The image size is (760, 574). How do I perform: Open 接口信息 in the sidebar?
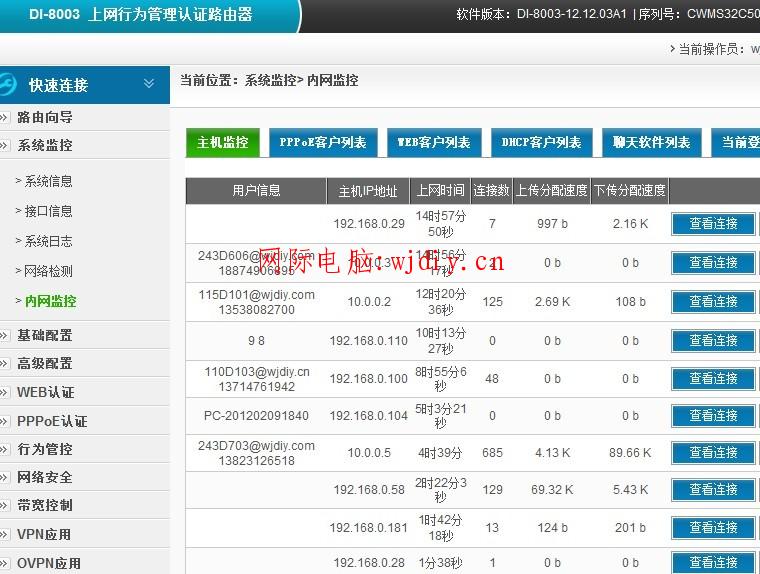[x=48, y=211]
